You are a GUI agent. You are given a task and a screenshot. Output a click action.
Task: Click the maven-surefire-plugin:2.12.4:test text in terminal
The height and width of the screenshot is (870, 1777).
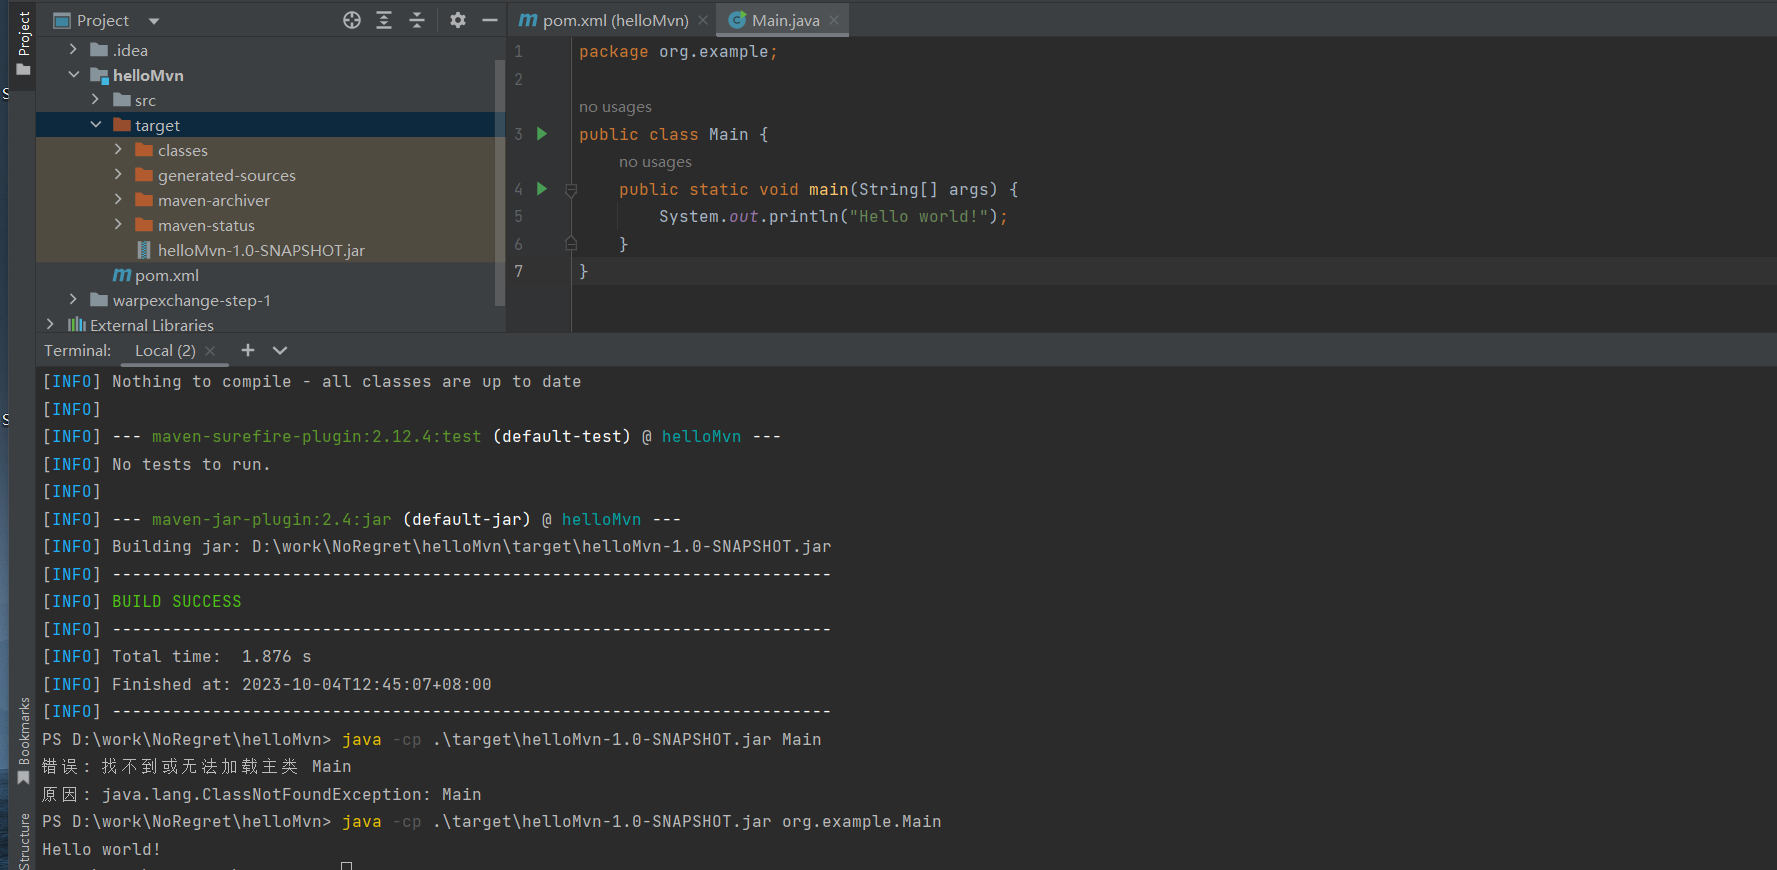click(x=317, y=437)
